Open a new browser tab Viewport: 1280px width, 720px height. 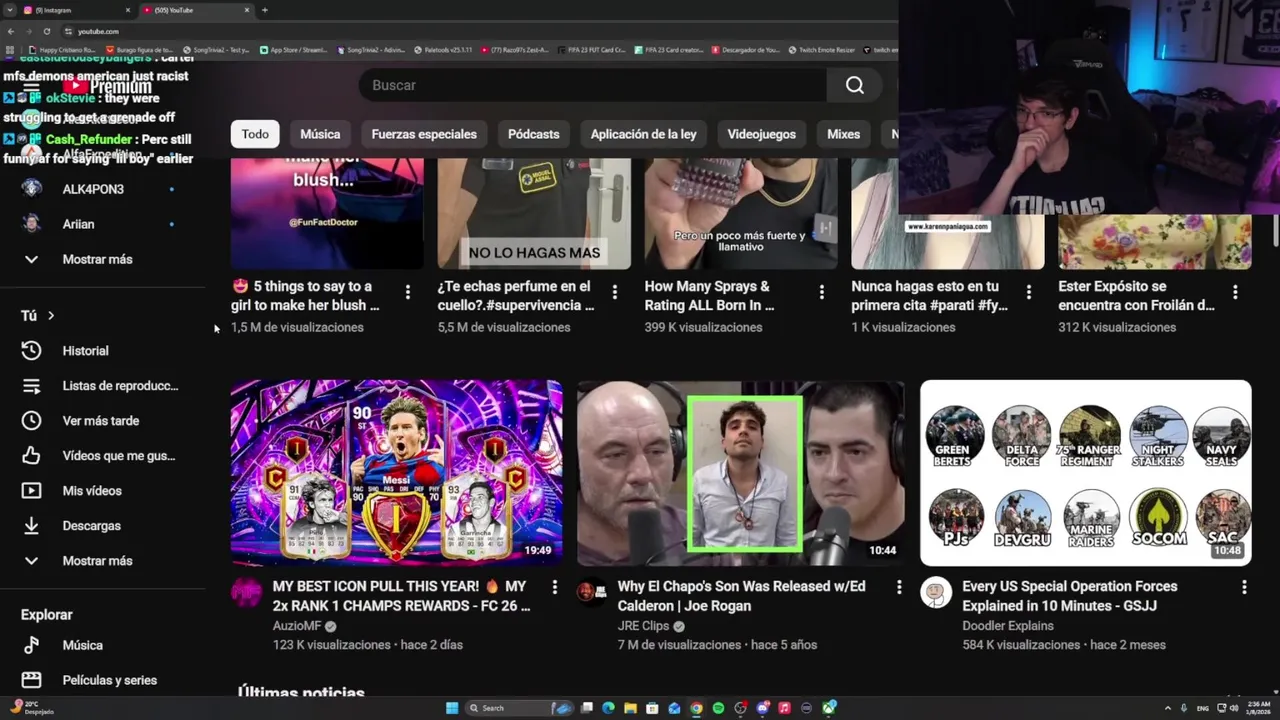(264, 10)
